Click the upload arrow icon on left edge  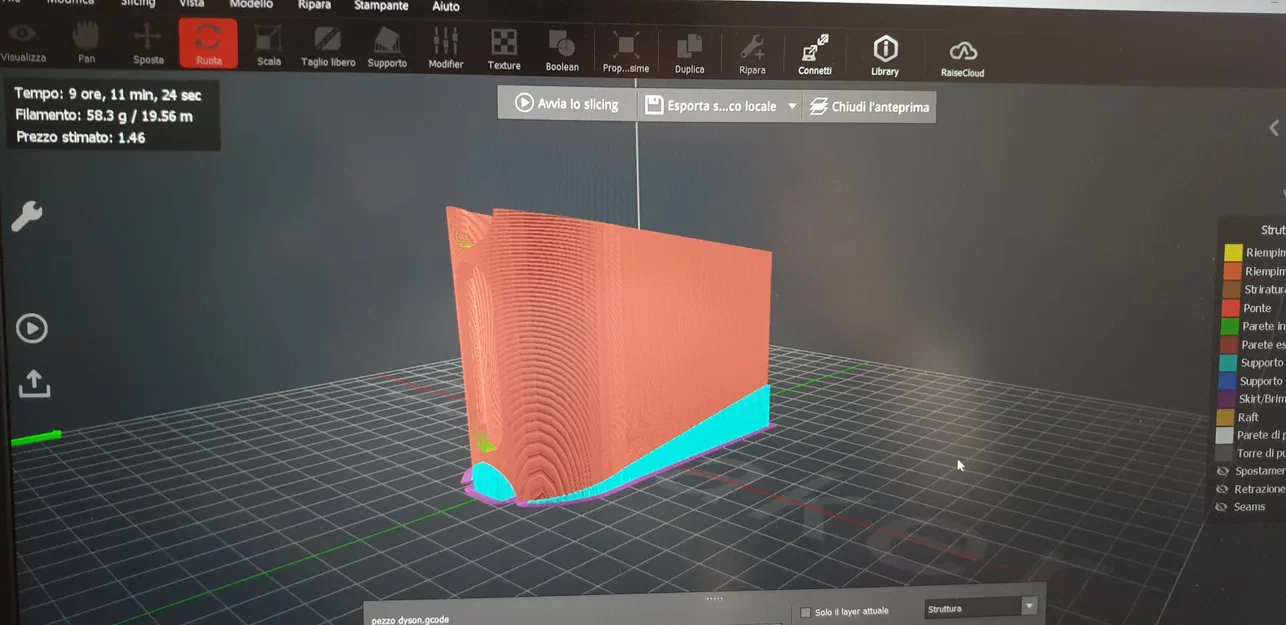click(34, 384)
